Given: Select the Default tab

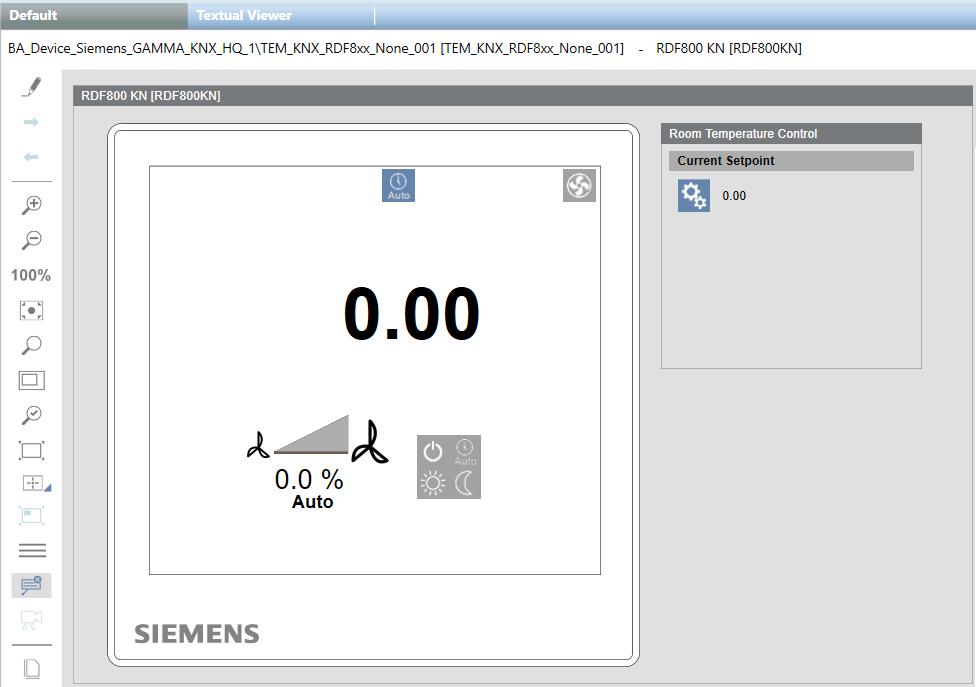Looking at the screenshot, I should point(34,15).
